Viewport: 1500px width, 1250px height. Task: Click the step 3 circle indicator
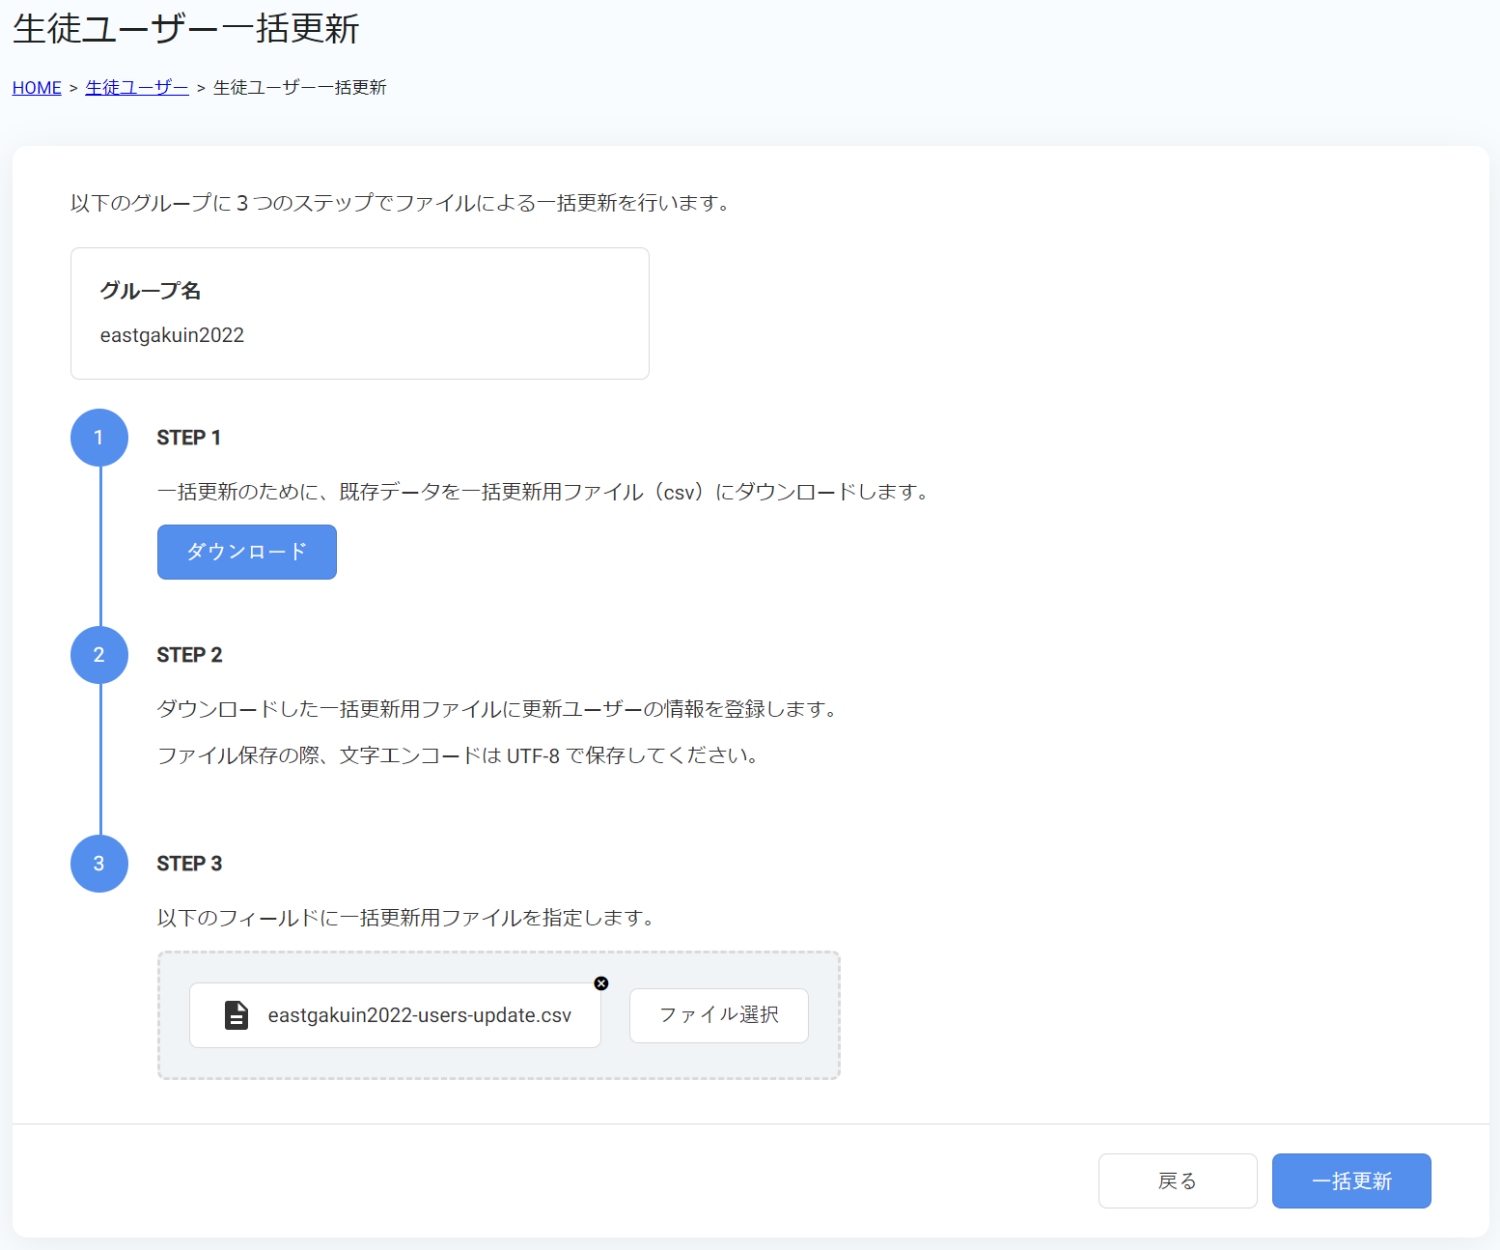click(x=99, y=863)
